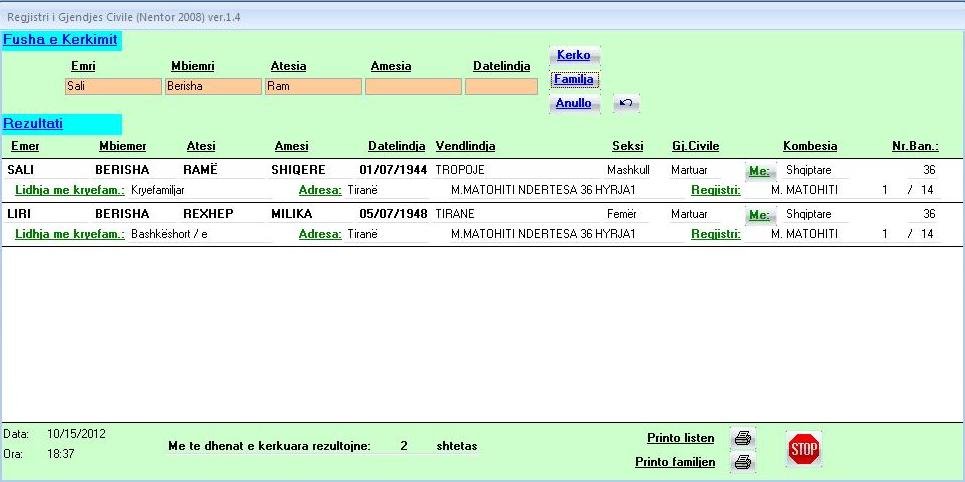Screen dimensions: 965x482
Task: Click the empty Datelindja input field
Action: (501, 86)
